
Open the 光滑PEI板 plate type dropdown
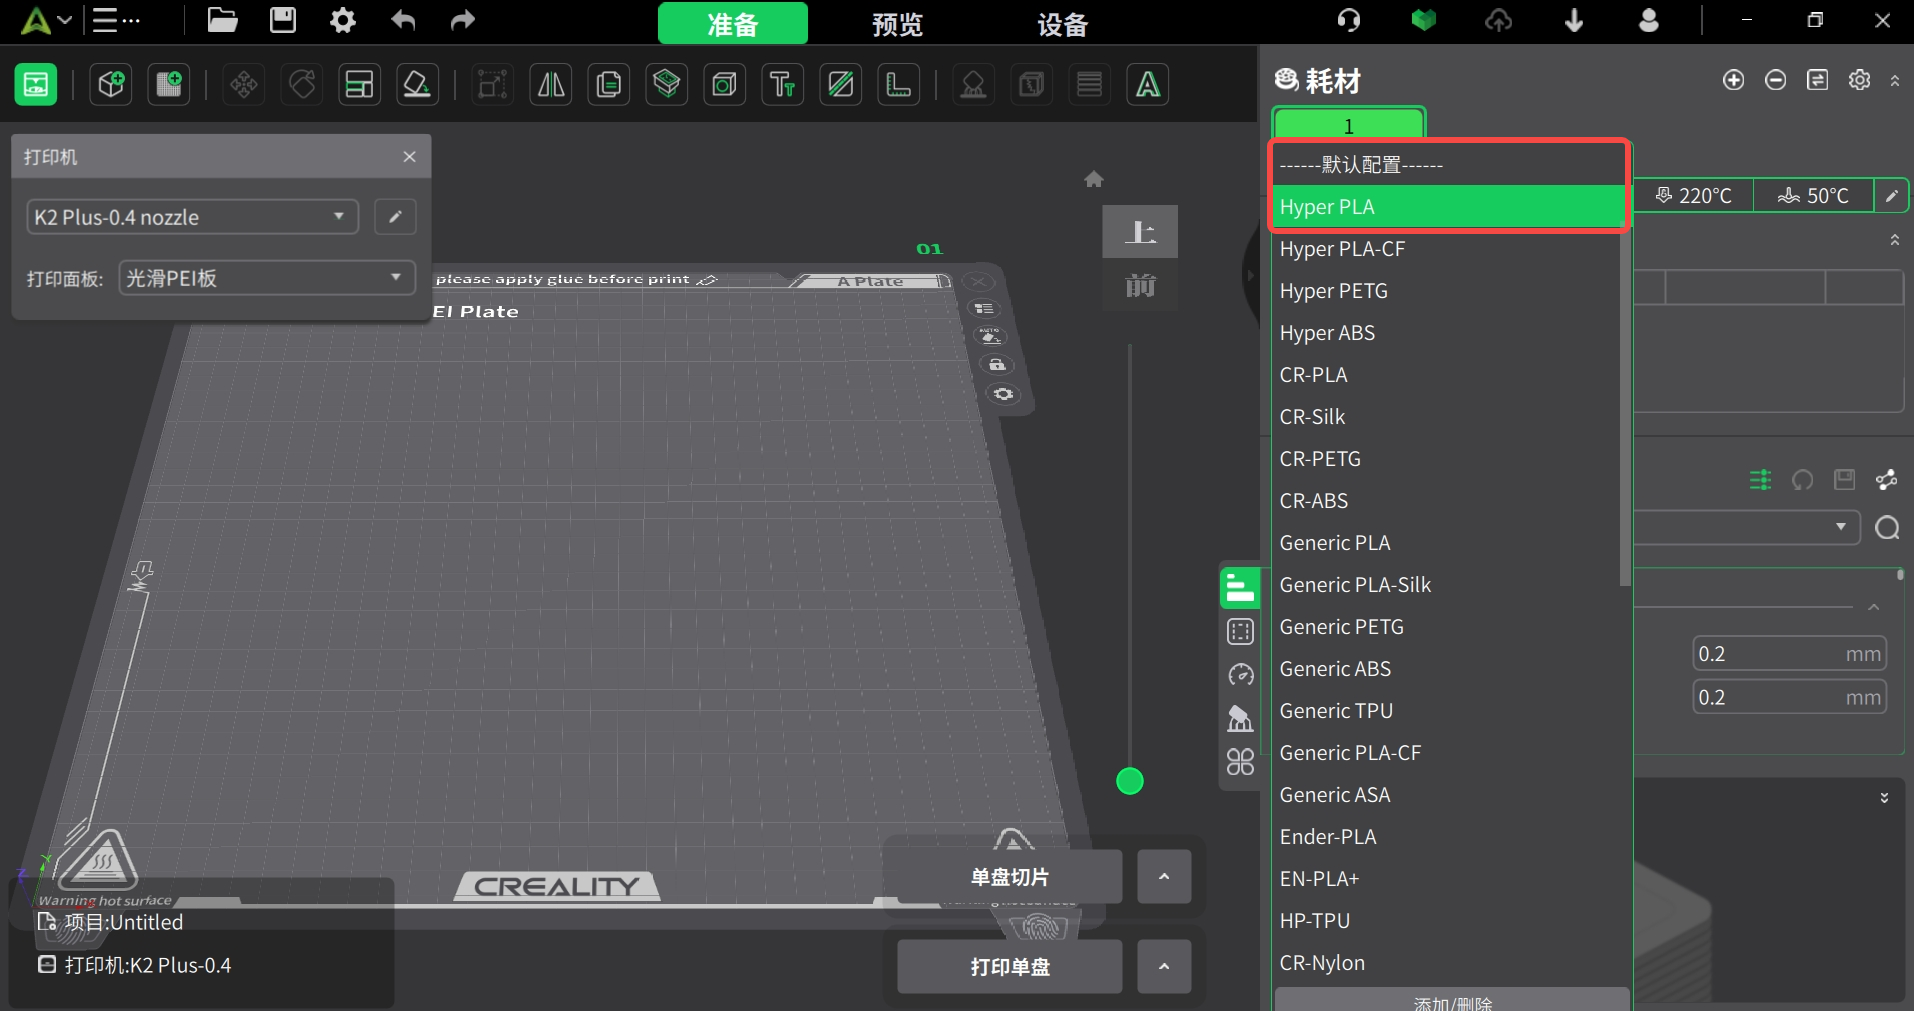click(267, 278)
